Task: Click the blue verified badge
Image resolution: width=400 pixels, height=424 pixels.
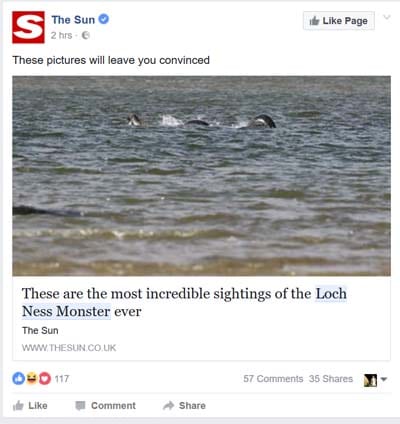Action: click(x=104, y=19)
